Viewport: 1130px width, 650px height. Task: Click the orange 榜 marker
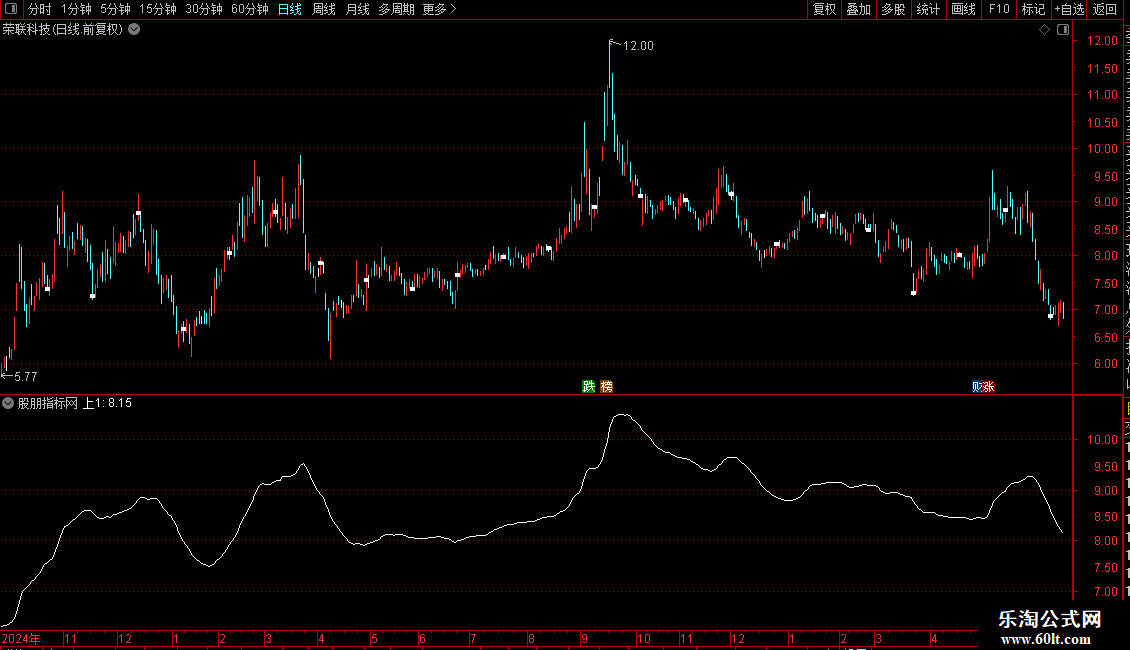(x=607, y=387)
